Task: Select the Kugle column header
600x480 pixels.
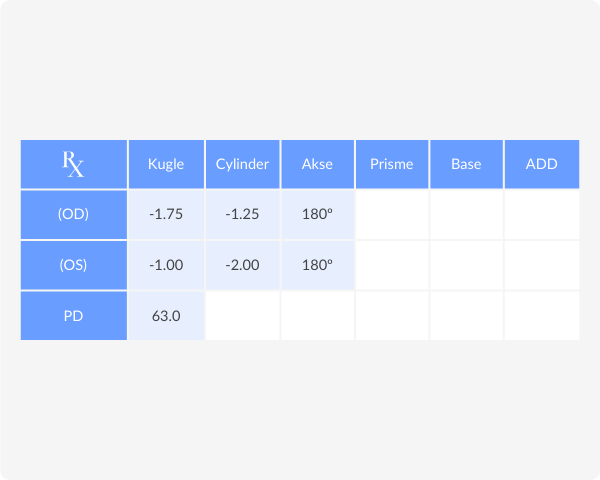Action: click(x=166, y=164)
